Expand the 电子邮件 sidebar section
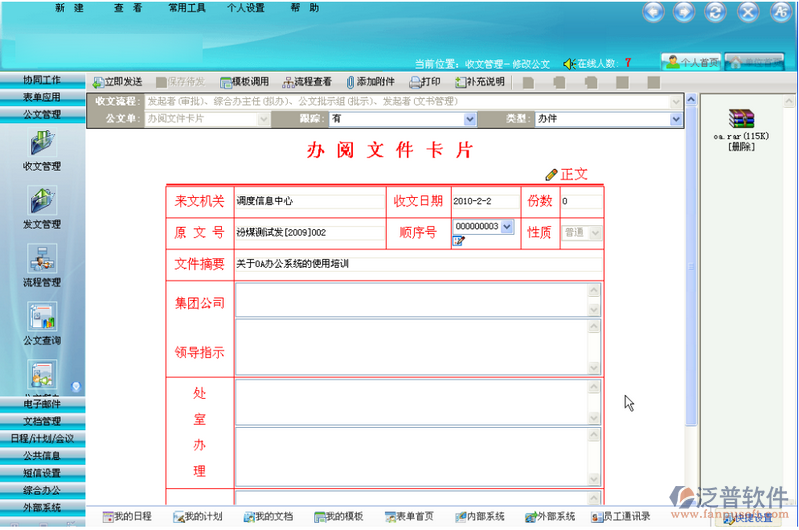This screenshot has width=799, height=530. click(42, 404)
